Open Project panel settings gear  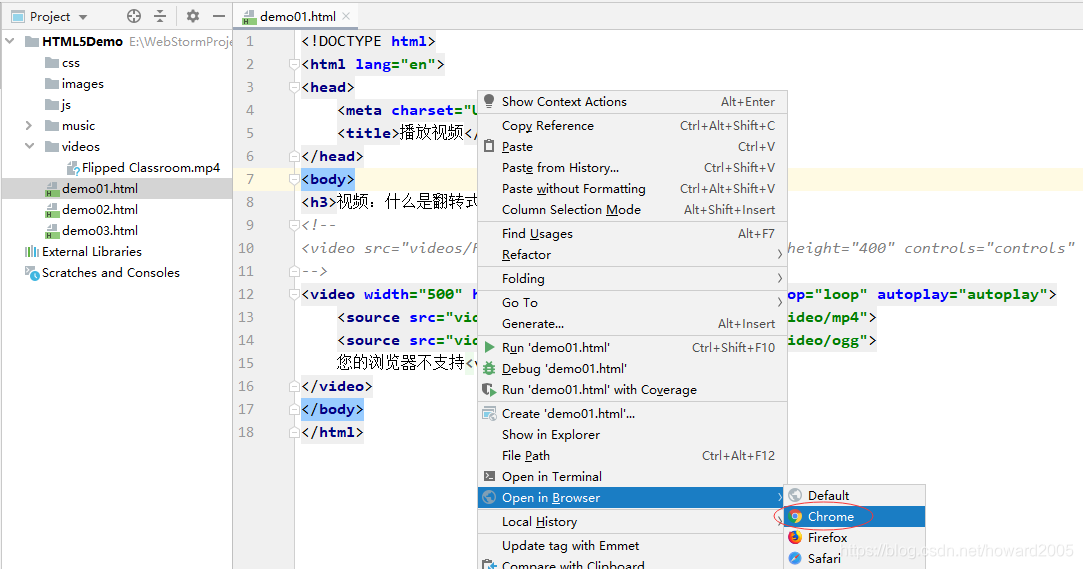click(x=193, y=16)
